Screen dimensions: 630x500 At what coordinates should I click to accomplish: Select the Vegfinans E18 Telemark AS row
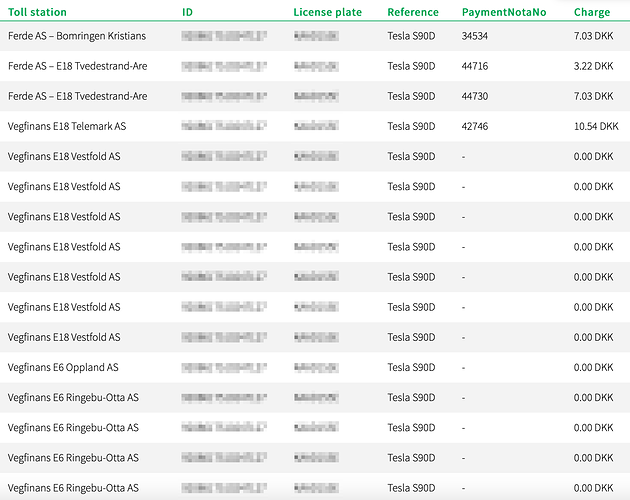pos(315,126)
